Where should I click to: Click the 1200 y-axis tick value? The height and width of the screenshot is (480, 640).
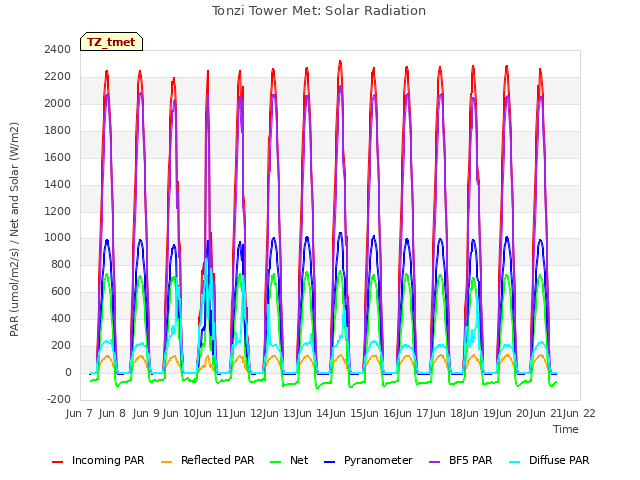coord(58,211)
